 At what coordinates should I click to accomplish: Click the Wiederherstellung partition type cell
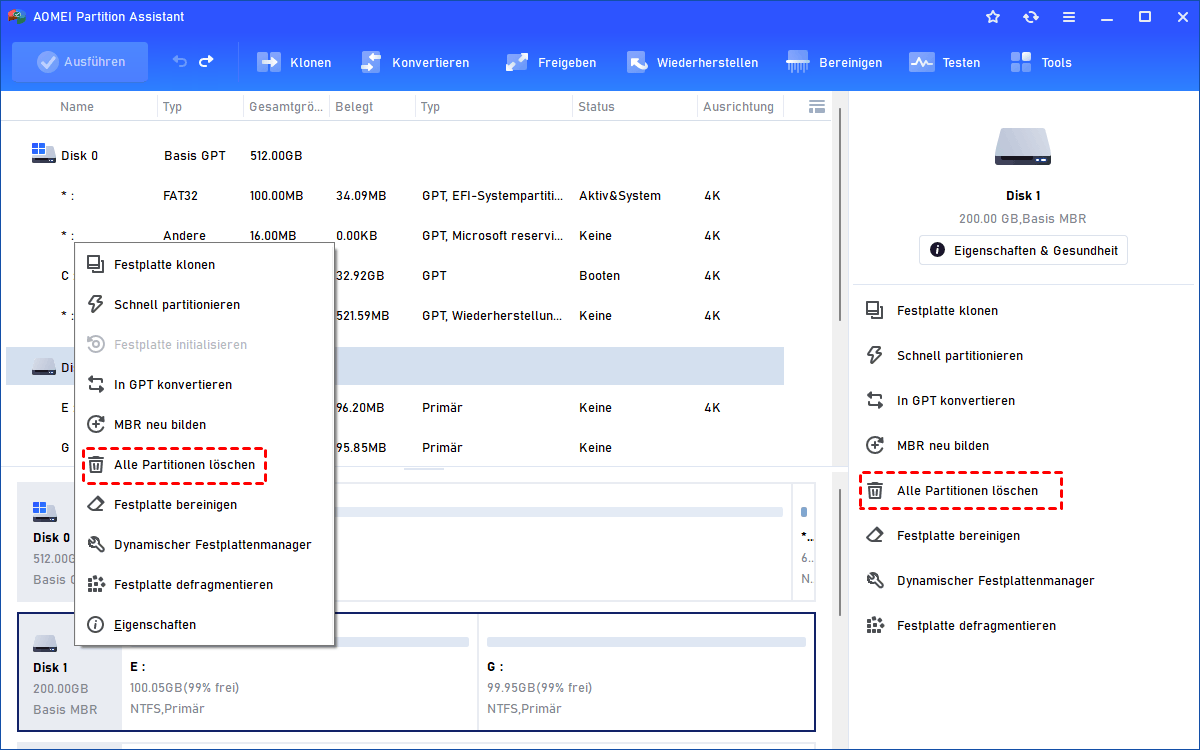[491, 316]
